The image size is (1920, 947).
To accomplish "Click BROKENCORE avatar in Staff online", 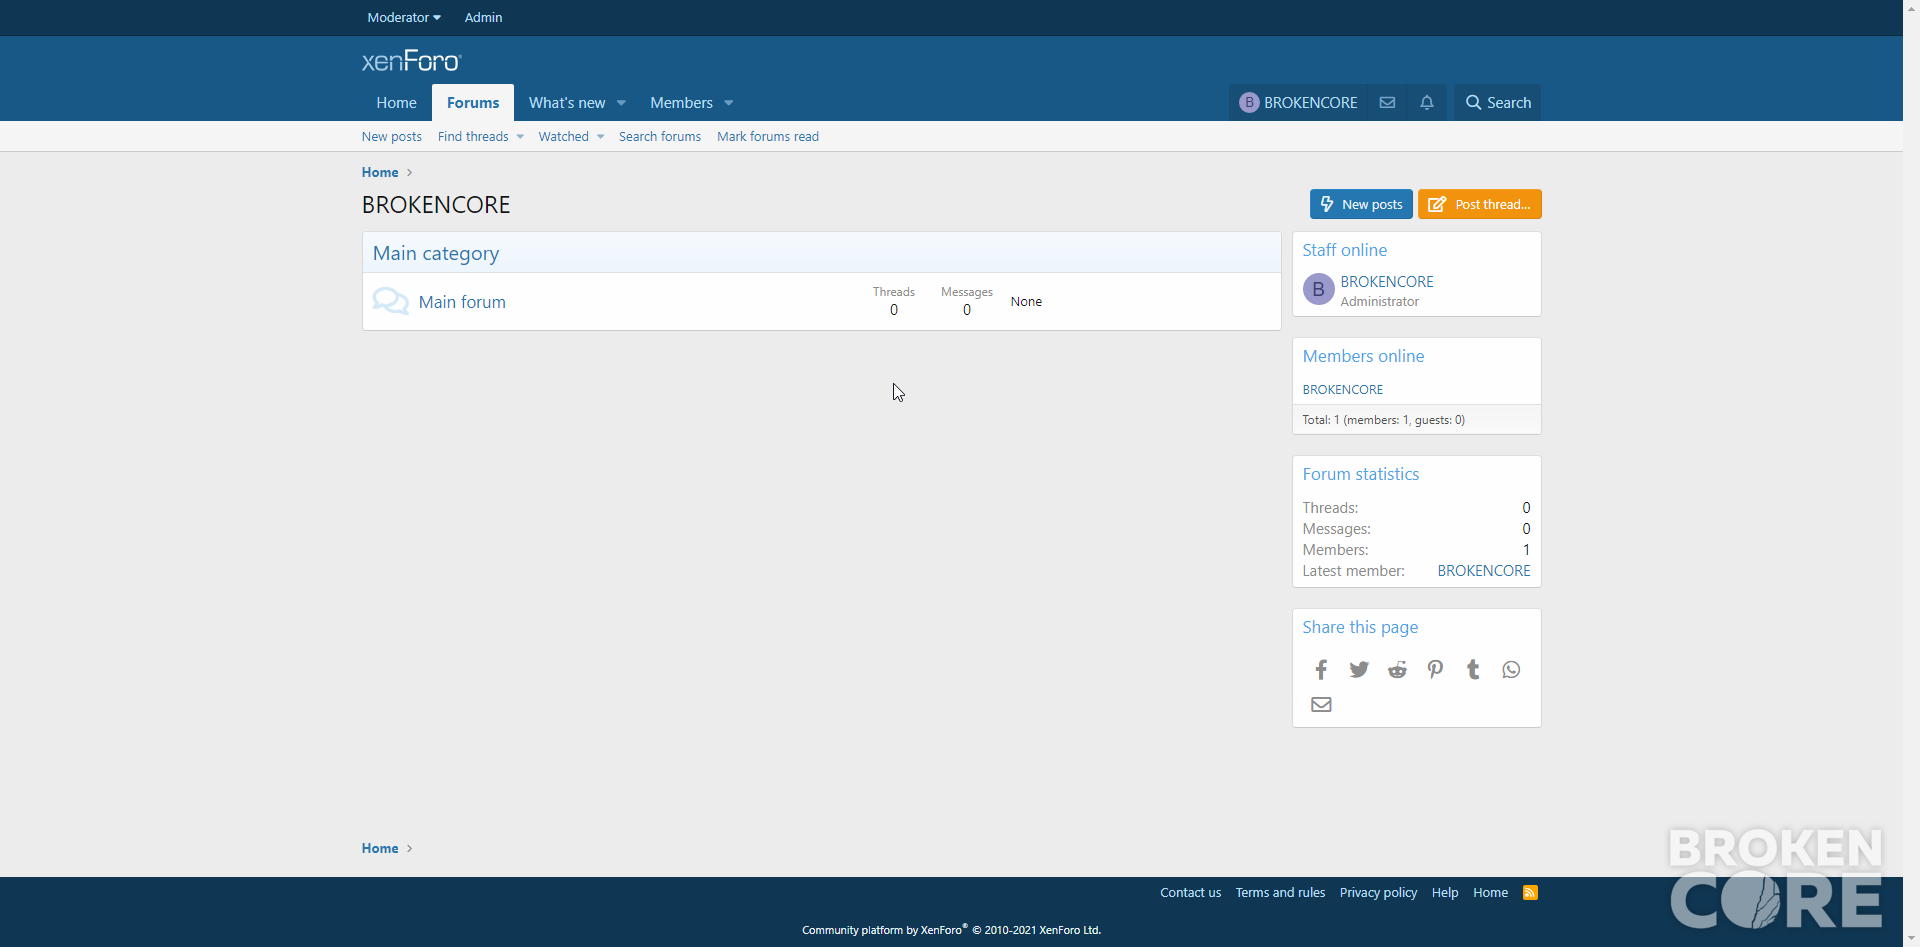I will click(x=1318, y=289).
